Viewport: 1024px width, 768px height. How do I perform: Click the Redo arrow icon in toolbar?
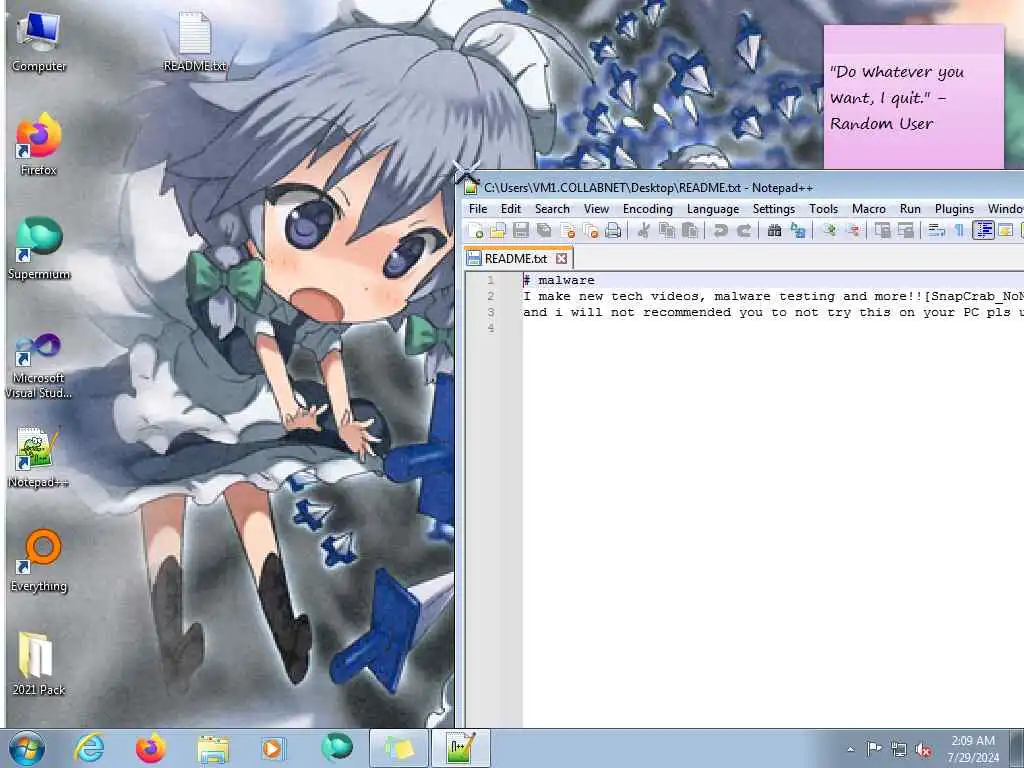point(743,230)
